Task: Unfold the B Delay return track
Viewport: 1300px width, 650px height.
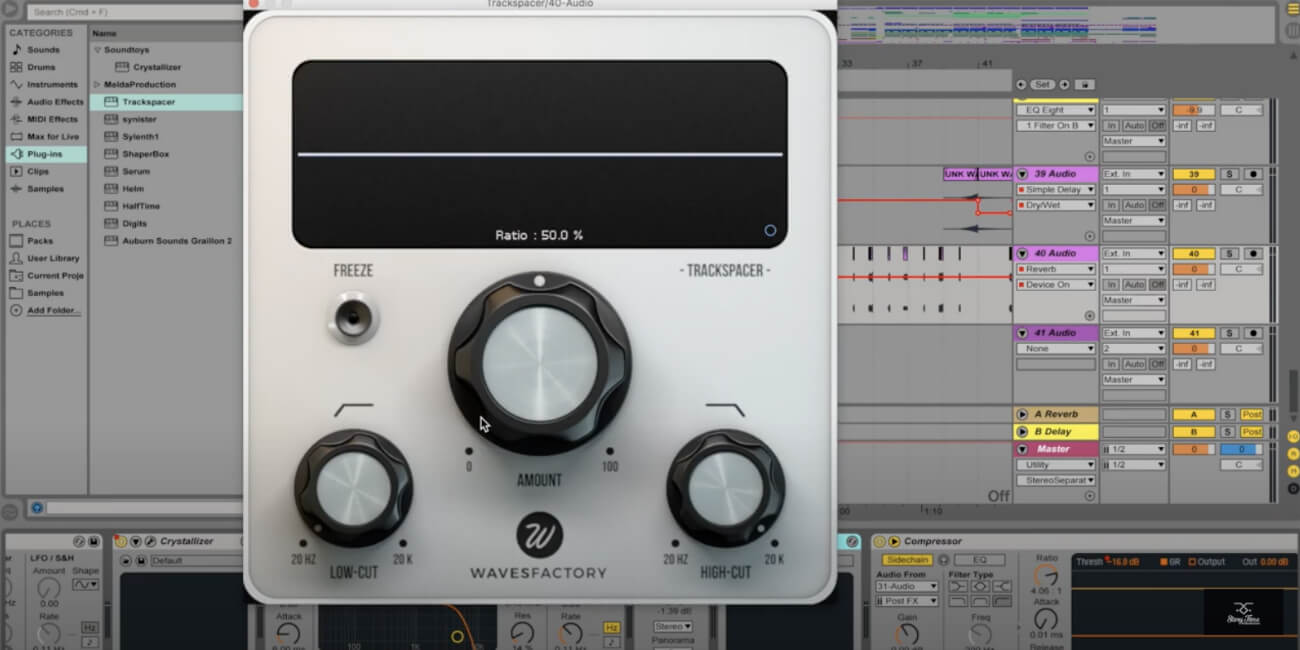Action: tap(1023, 432)
